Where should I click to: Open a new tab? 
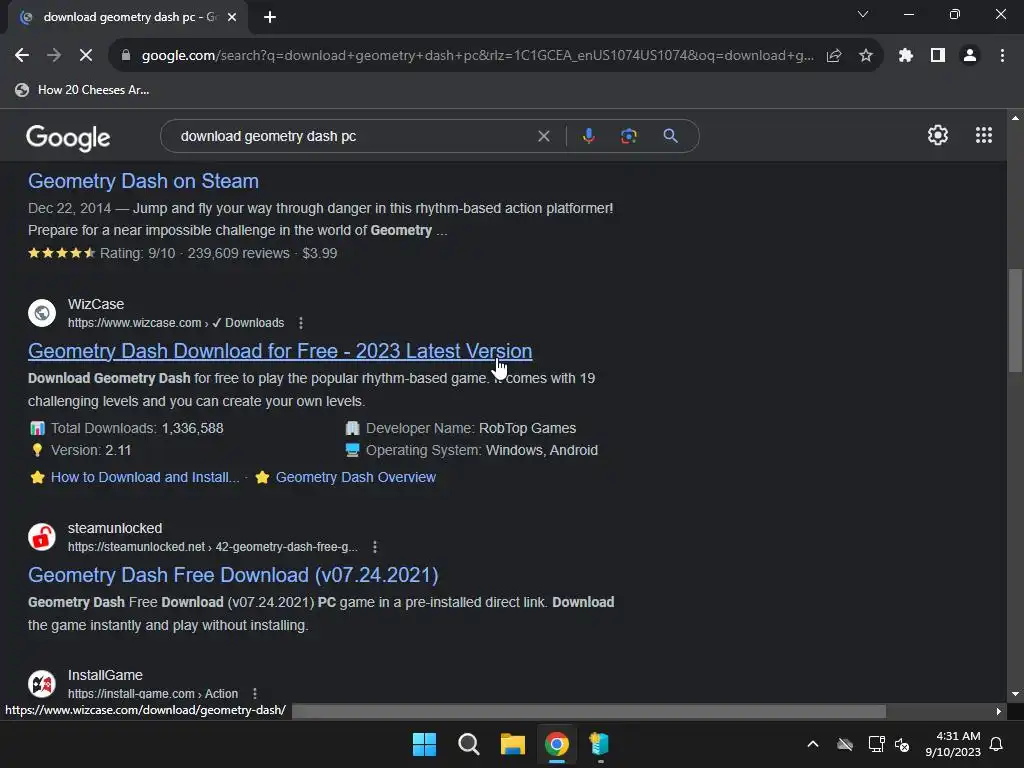[270, 17]
